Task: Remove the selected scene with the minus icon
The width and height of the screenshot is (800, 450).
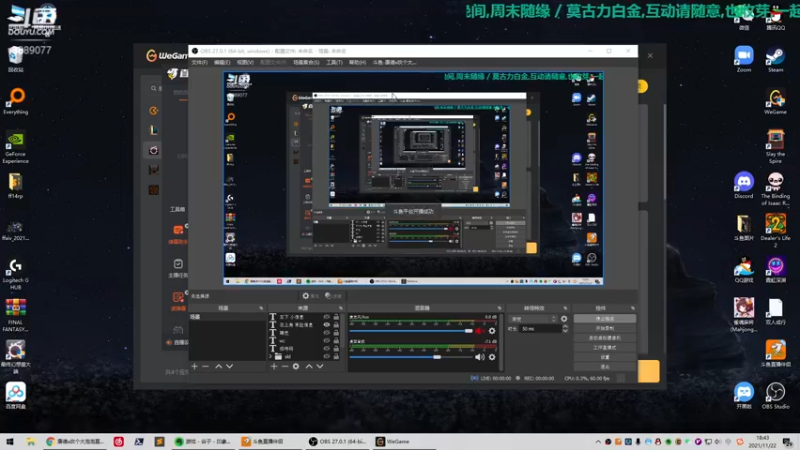Action: click(x=206, y=366)
